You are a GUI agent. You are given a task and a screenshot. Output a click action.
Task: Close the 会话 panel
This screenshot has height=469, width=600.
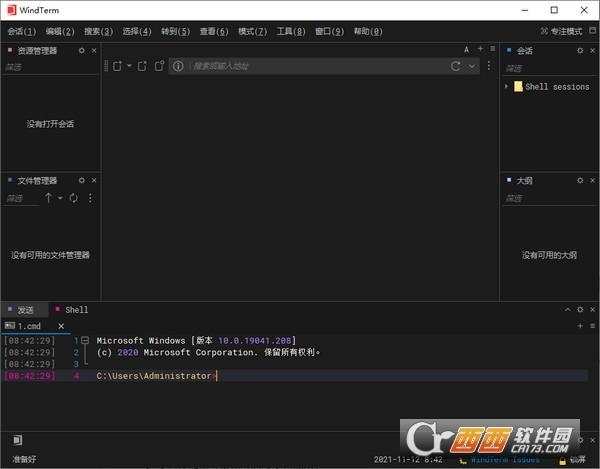coord(593,50)
